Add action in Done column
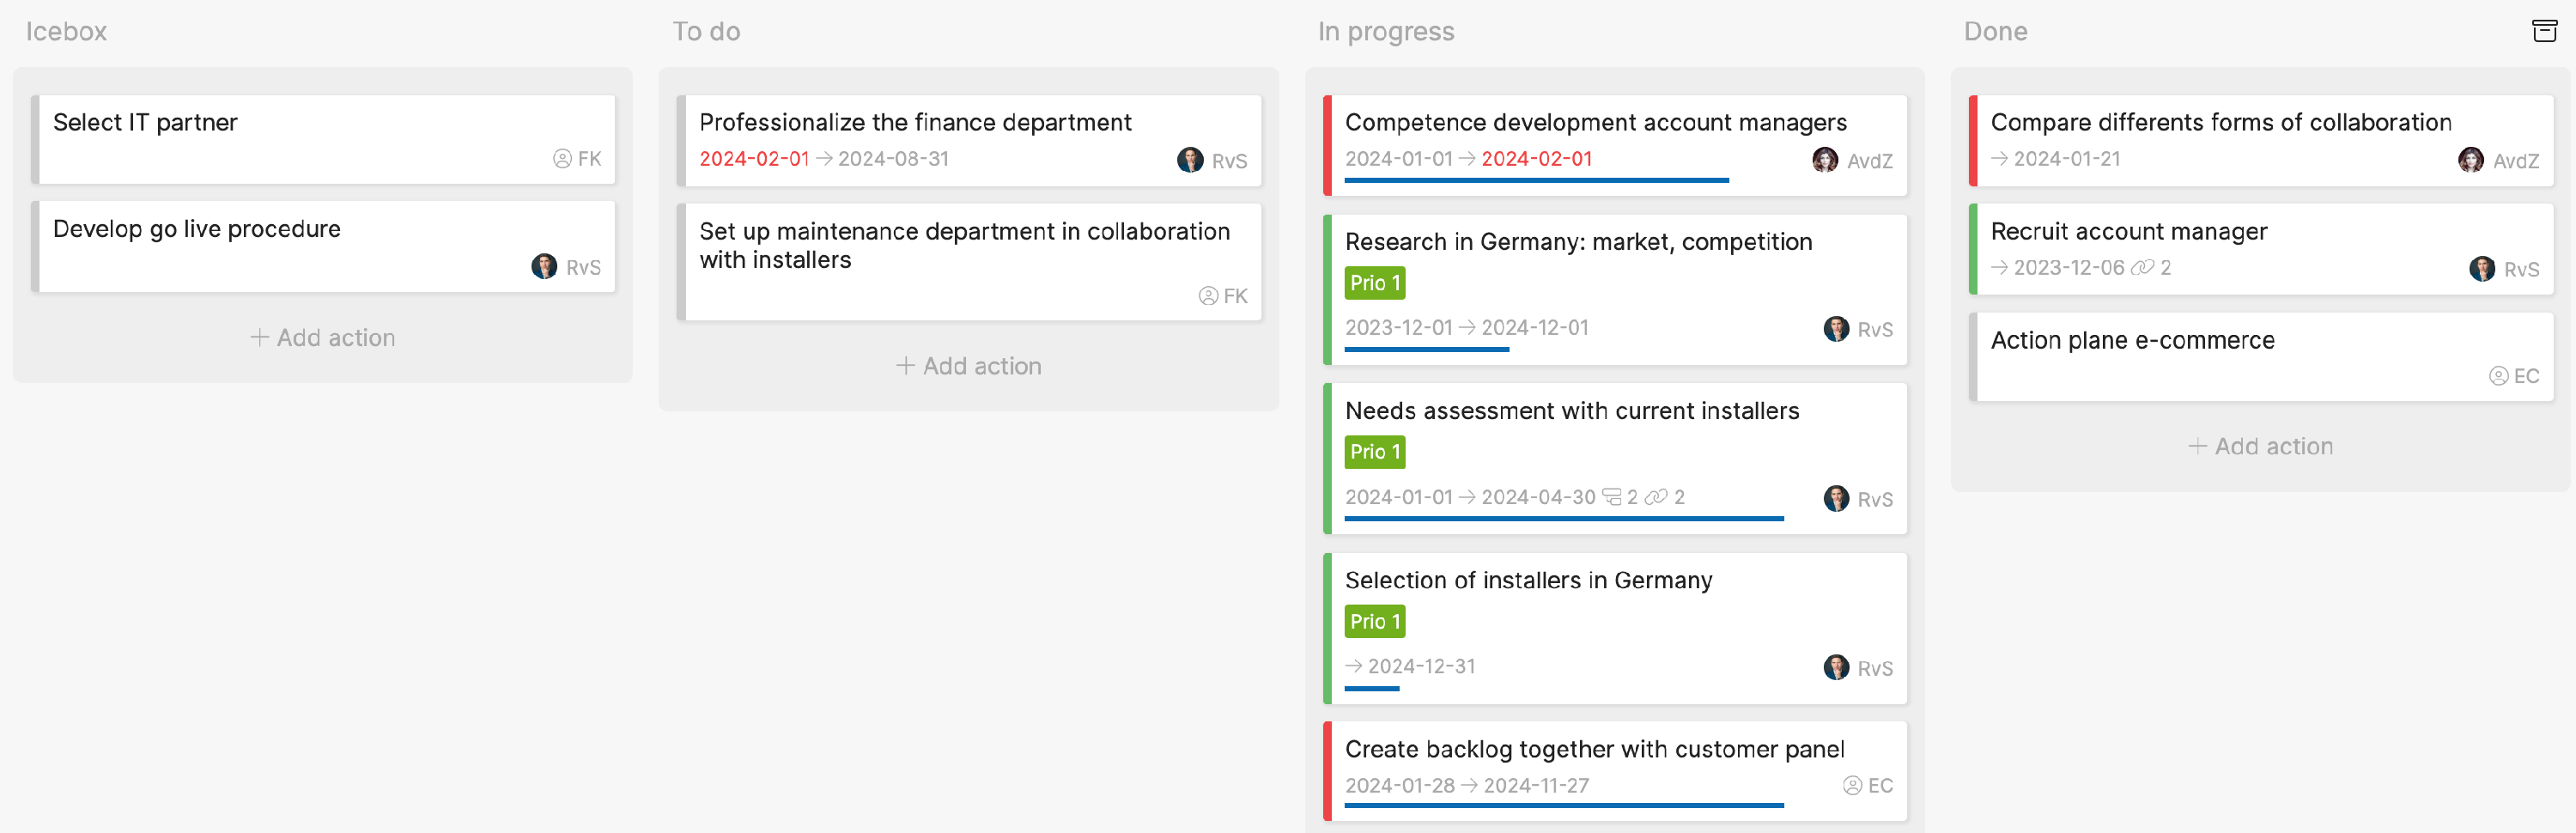The height and width of the screenshot is (833, 2576). 2260,446
